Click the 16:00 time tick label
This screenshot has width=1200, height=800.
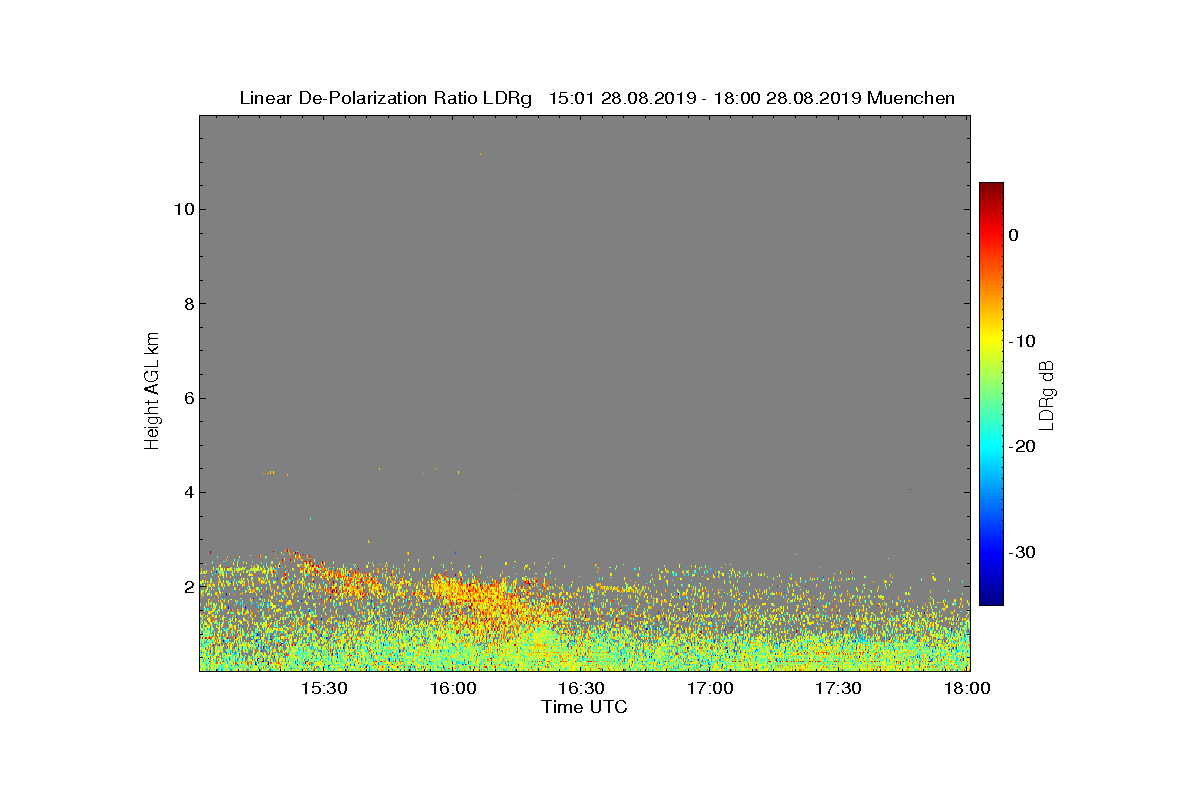(453, 688)
